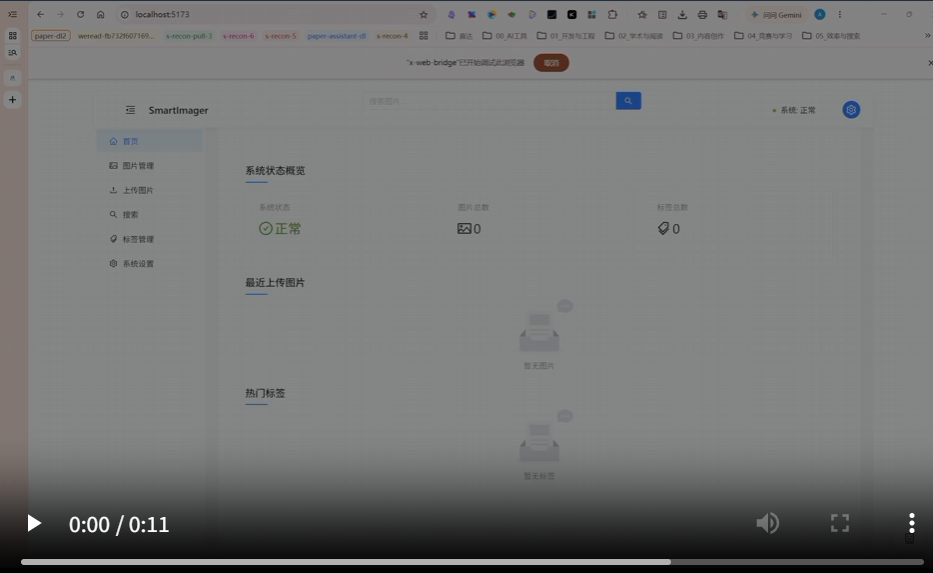Image resolution: width=933 pixels, height=573 pixels.
Task: Switch to the paper-assistant-dl tab group
Action: tap(337, 36)
